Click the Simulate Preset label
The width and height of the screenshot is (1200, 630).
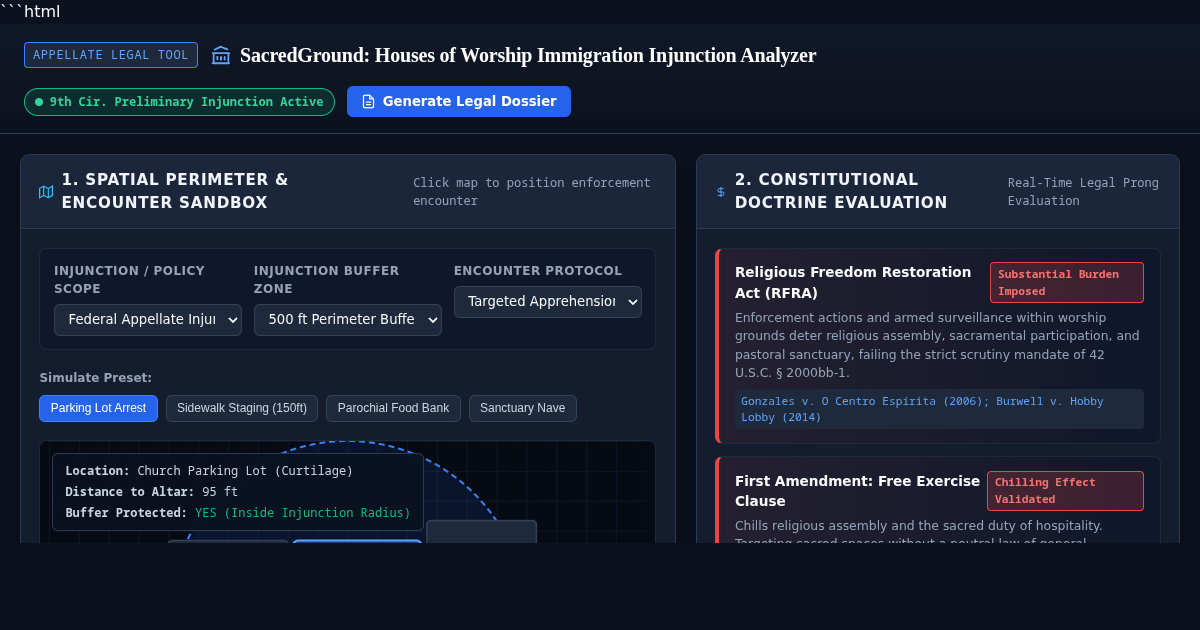pyautogui.click(x=96, y=378)
